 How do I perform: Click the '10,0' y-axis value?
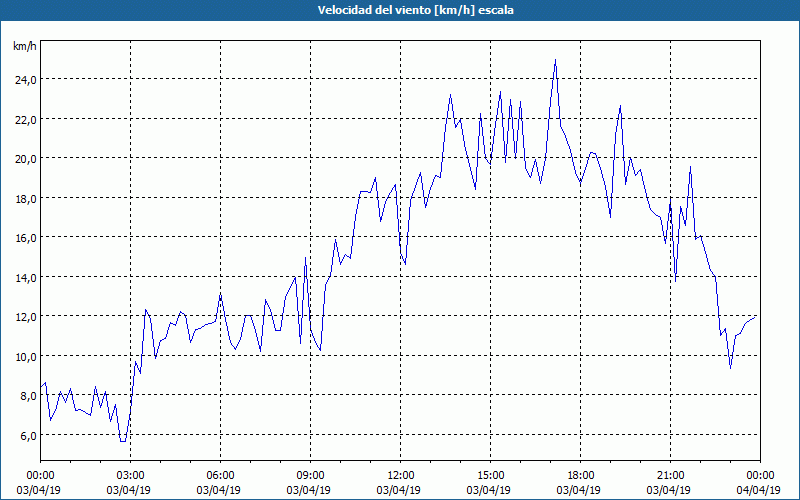tap(26, 357)
